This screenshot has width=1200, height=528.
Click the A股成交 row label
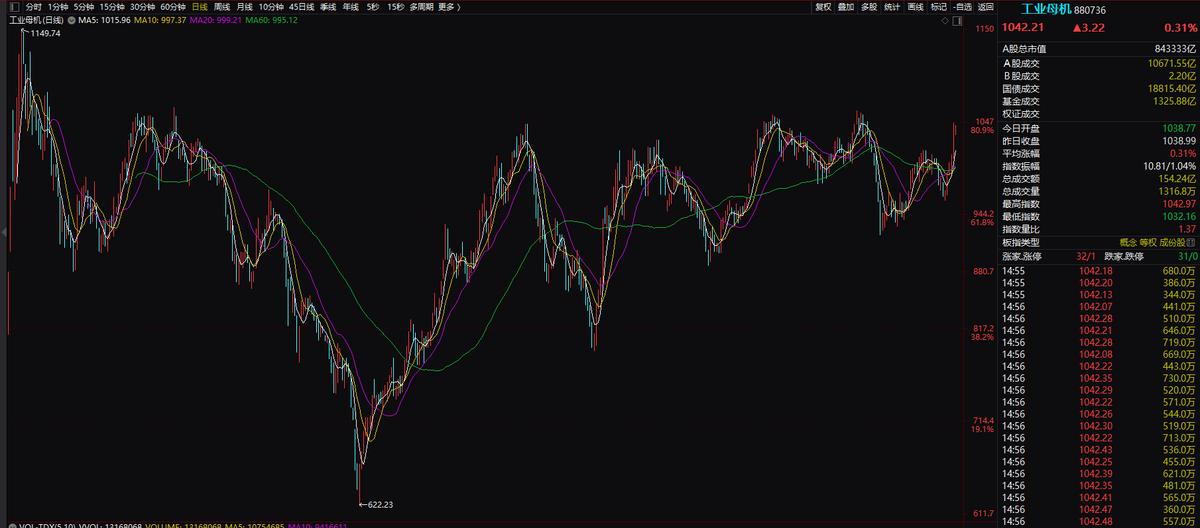tap(1022, 62)
